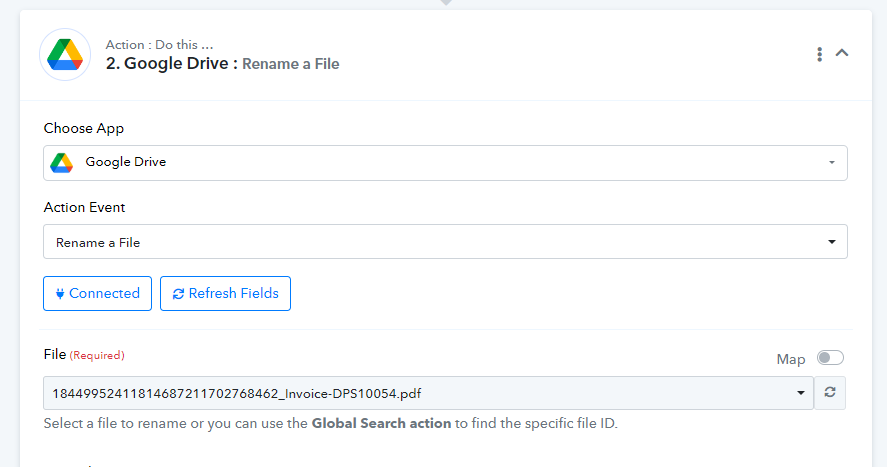
Task: Click the Google Drive logo in step header
Action: pyautogui.click(x=65, y=54)
